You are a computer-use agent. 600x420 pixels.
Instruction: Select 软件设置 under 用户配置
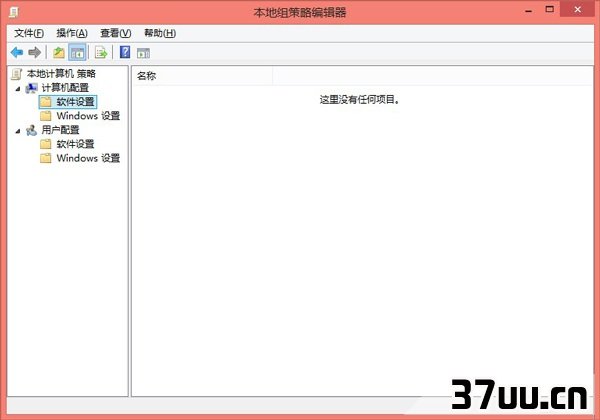click(x=75, y=144)
